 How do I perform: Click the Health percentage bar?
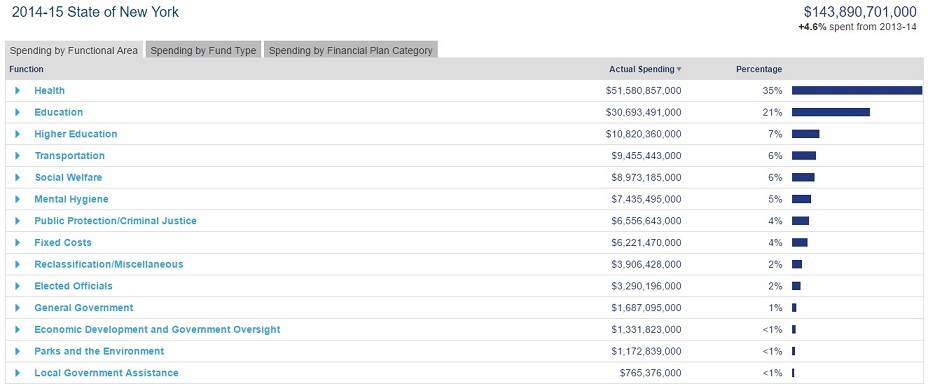point(857,91)
